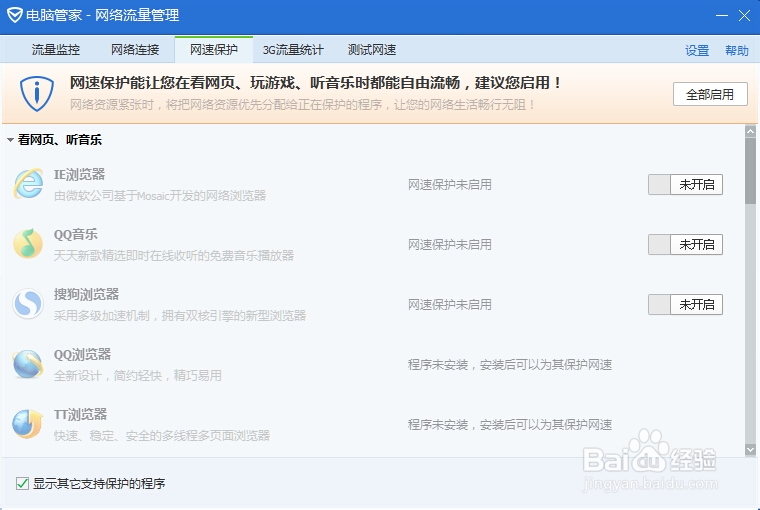Click the QQ音乐 green note icon
This screenshot has height=510, width=760.
28,244
